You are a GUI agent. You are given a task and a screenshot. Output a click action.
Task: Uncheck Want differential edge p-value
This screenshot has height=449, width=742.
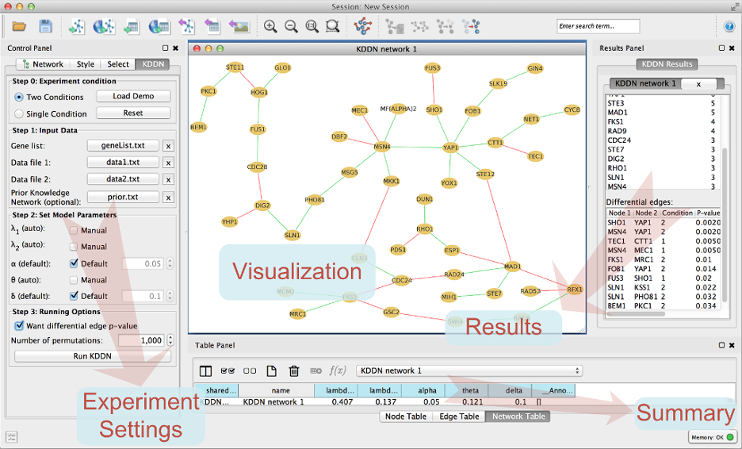pos(20,325)
